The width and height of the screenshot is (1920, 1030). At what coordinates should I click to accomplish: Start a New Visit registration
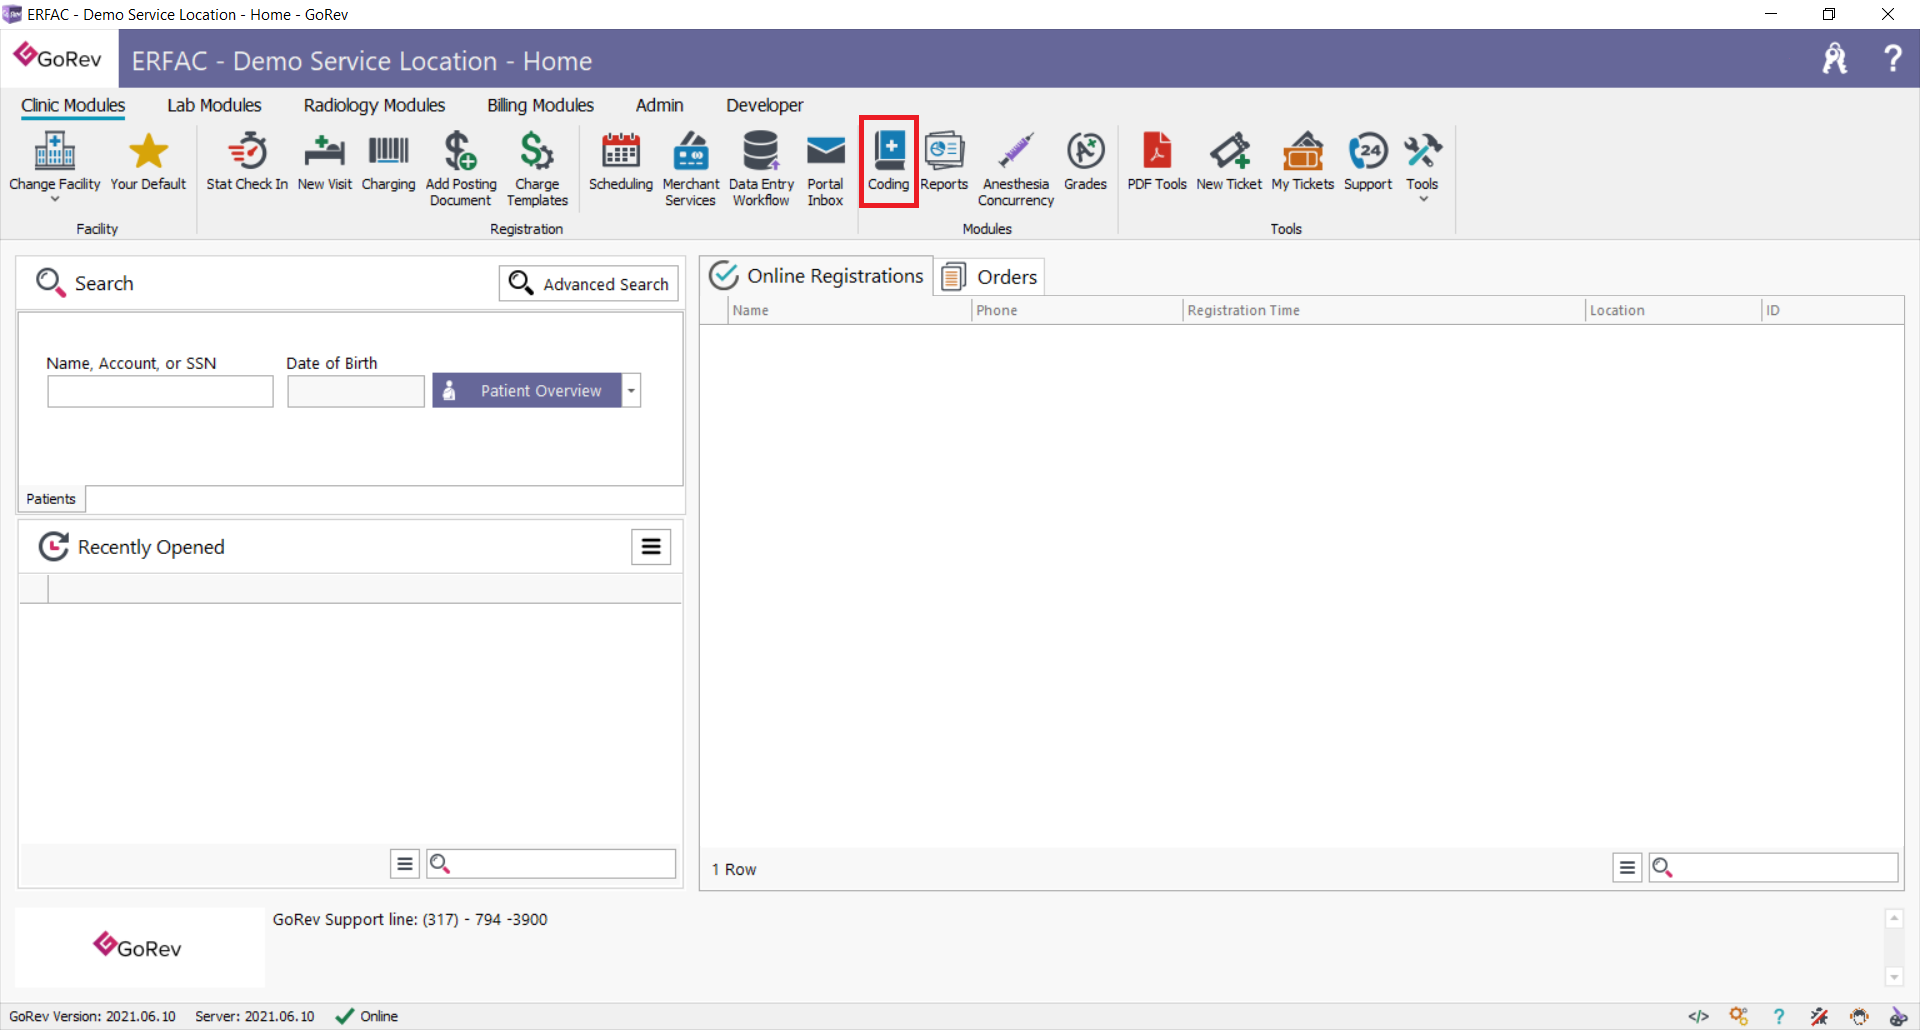click(x=325, y=162)
